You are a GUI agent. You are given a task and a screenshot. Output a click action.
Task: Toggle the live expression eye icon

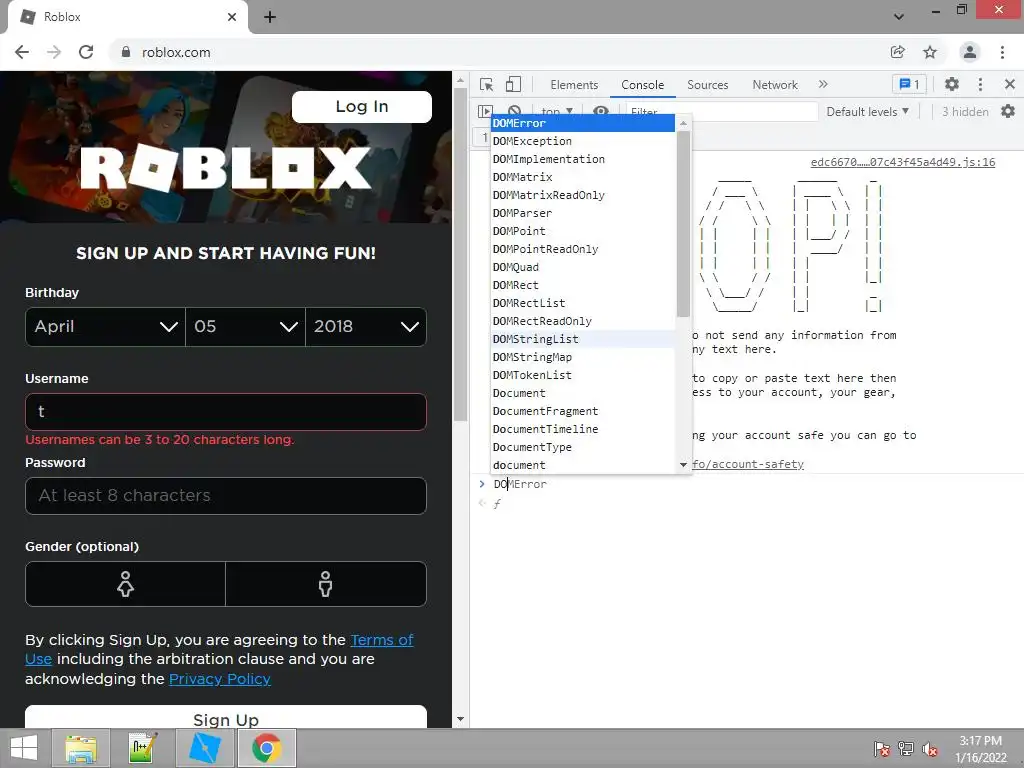pos(601,110)
